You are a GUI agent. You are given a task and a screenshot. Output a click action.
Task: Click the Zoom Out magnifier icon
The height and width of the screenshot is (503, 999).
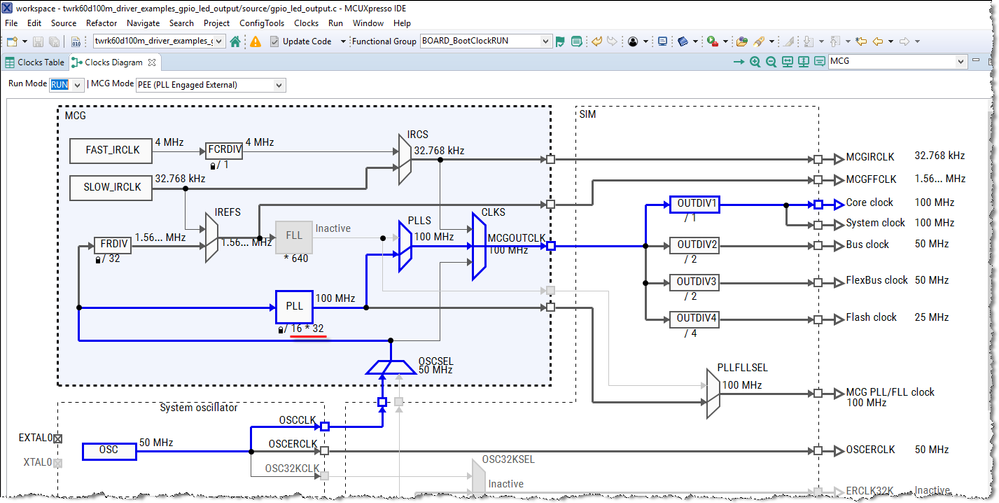[x=771, y=62]
